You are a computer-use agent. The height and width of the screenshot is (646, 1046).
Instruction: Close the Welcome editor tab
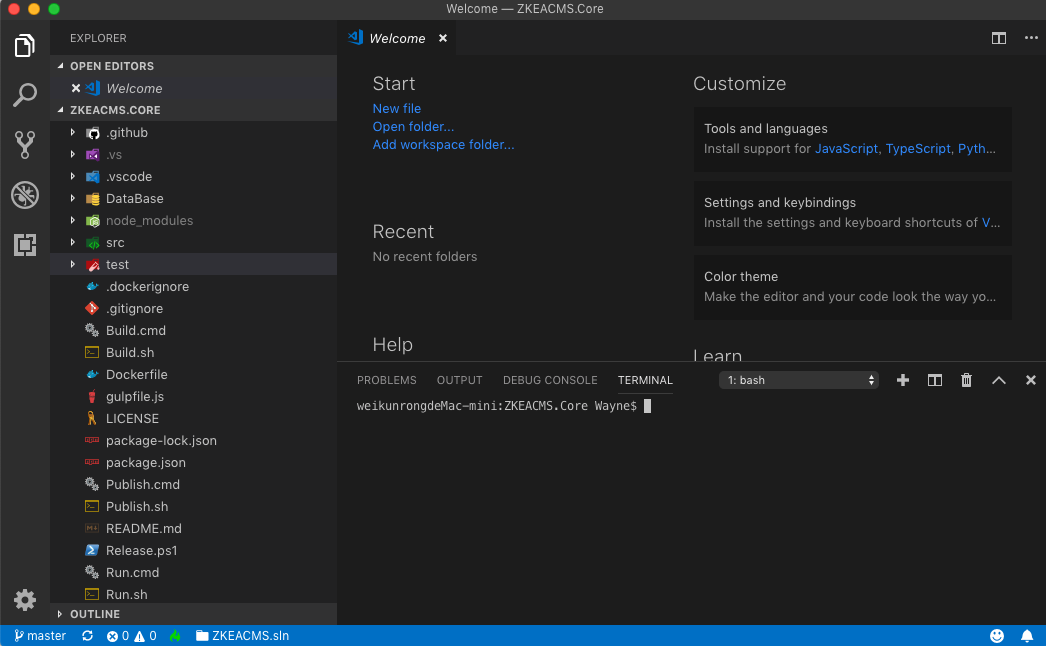pos(443,39)
